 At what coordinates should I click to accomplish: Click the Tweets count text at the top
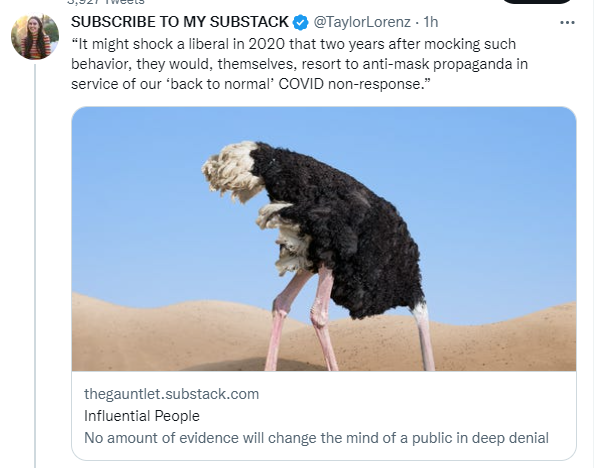106,2
